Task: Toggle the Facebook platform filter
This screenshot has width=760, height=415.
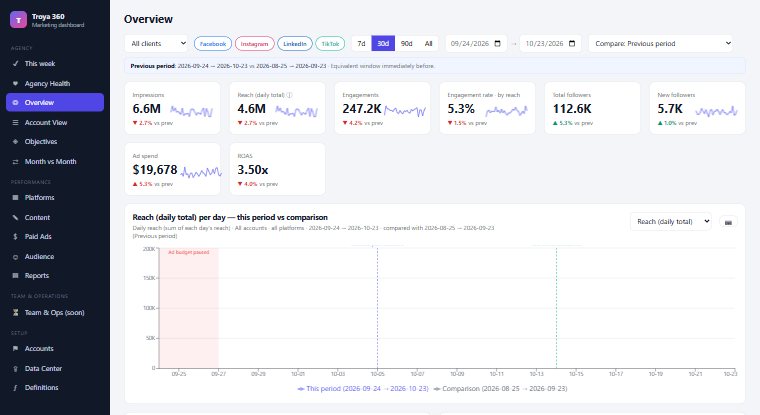Action: [x=213, y=44]
